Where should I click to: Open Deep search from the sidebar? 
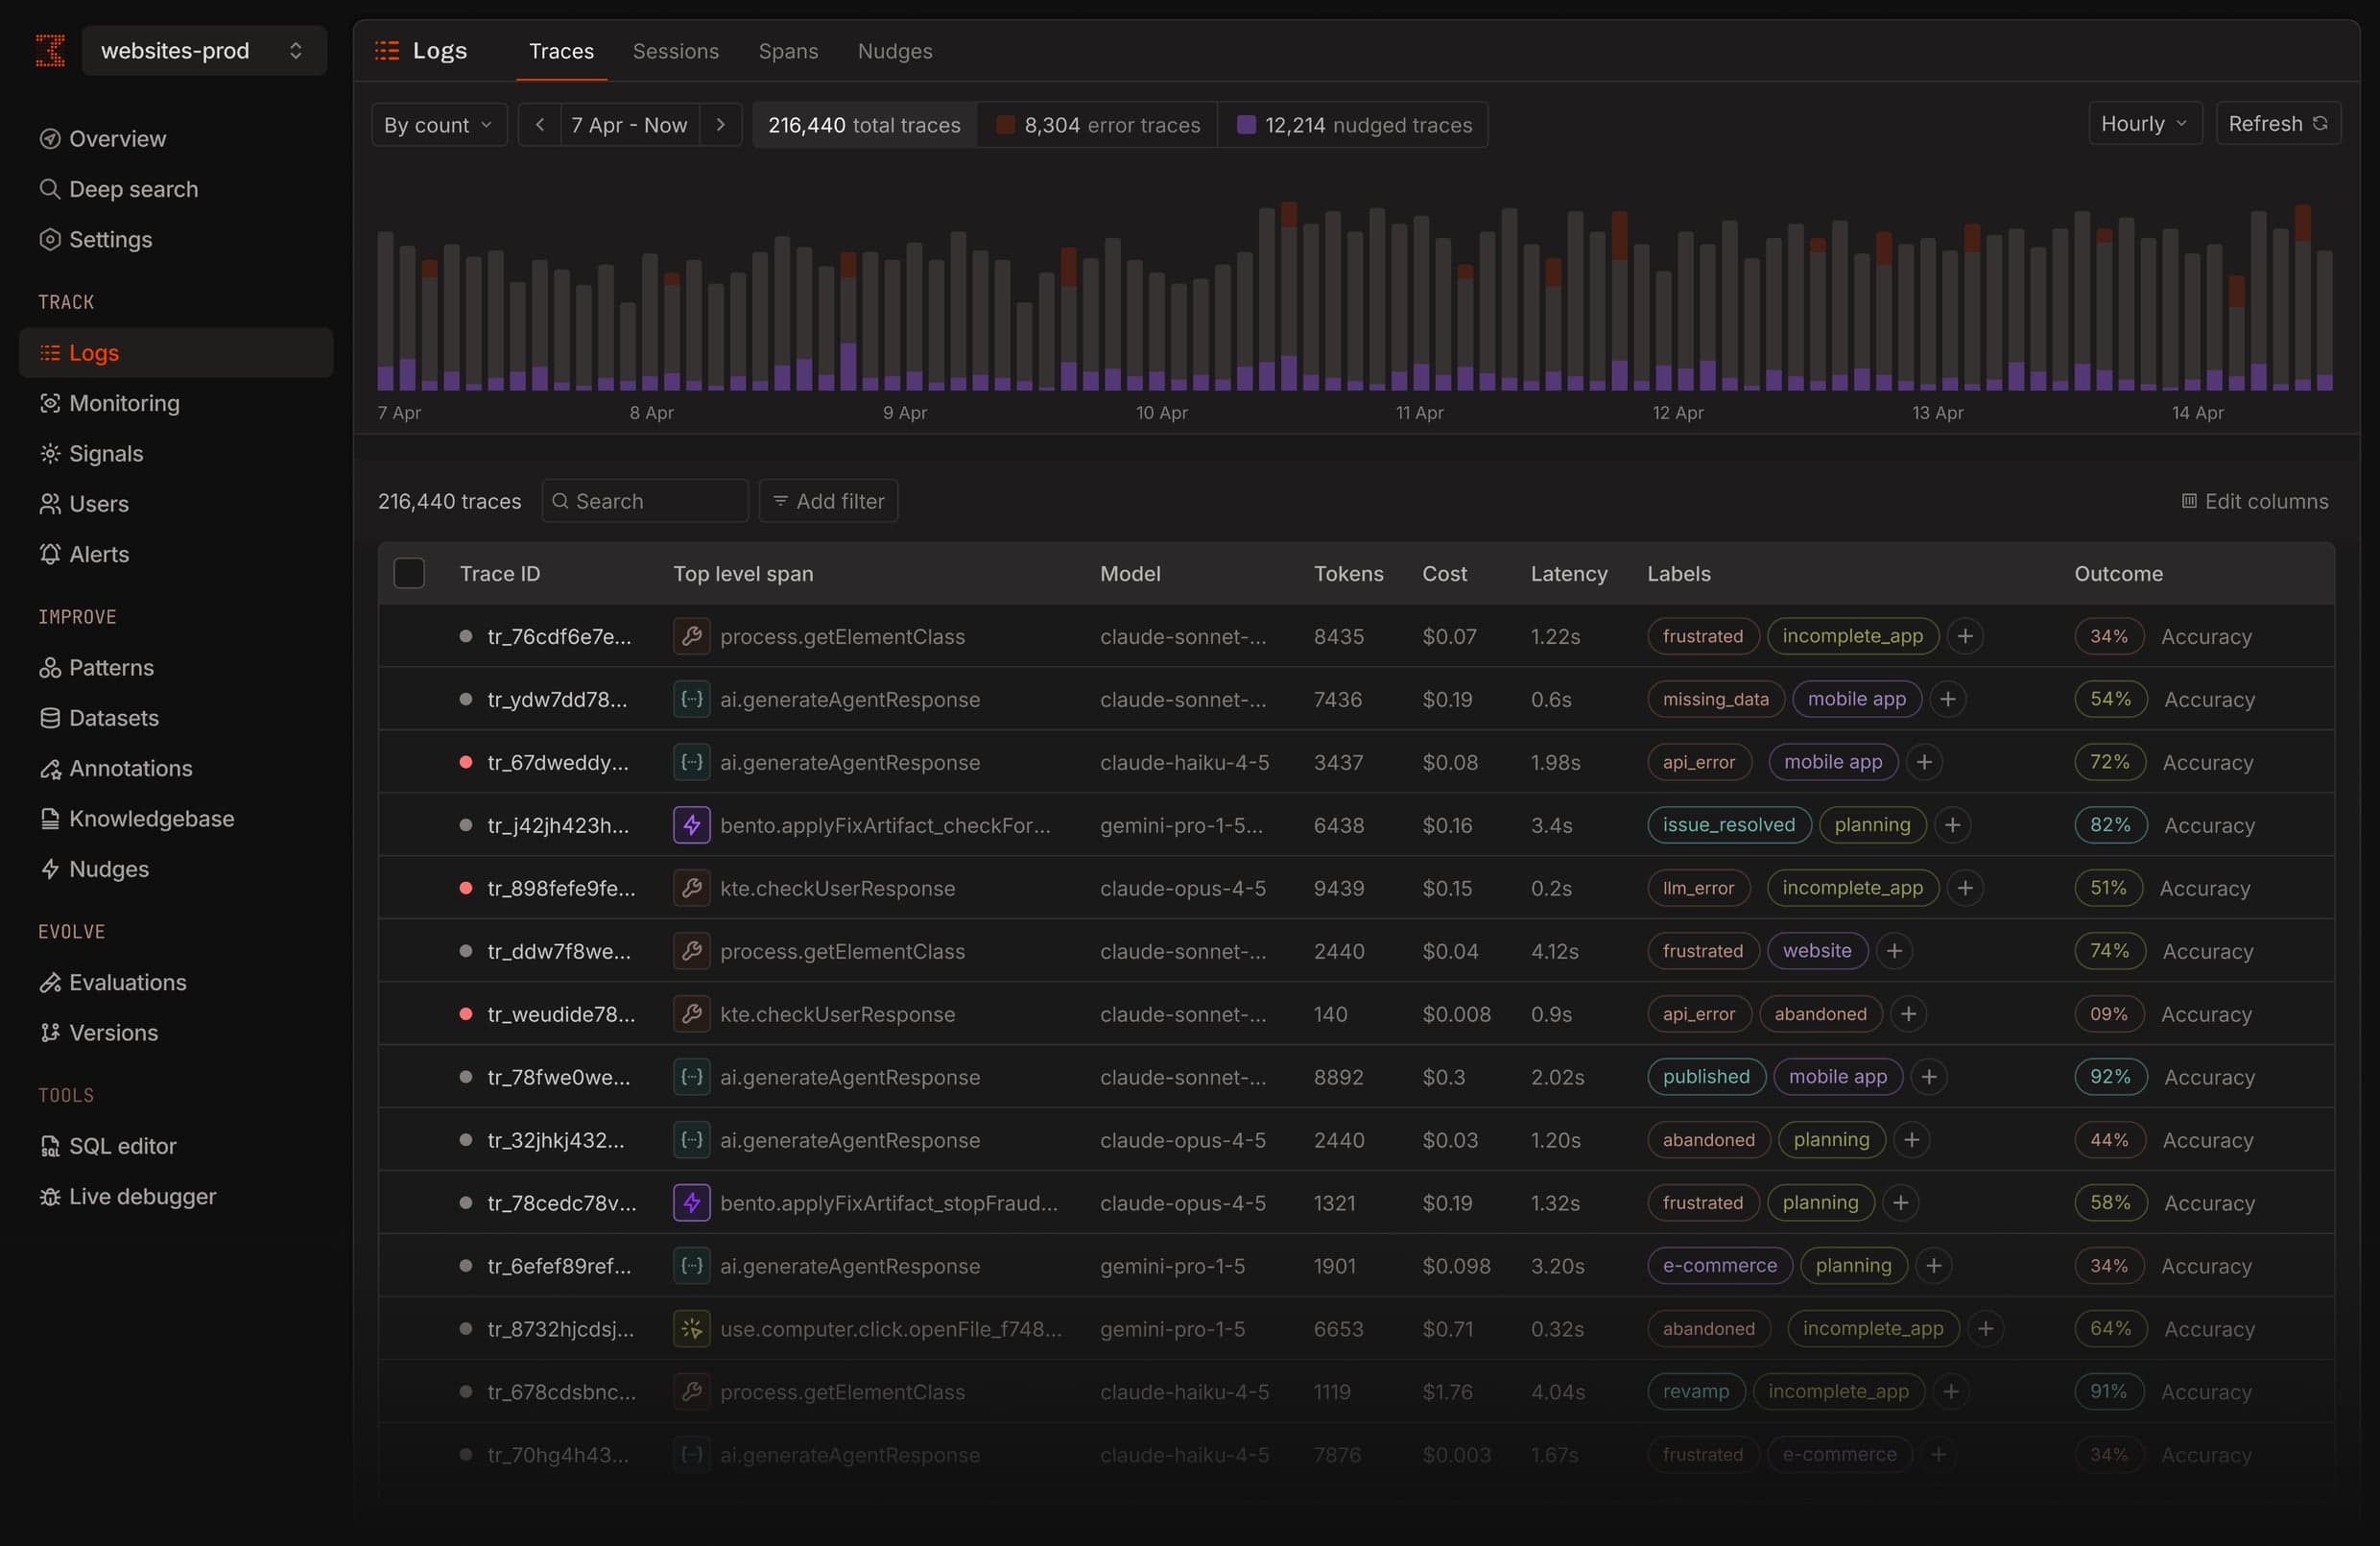(x=133, y=189)
